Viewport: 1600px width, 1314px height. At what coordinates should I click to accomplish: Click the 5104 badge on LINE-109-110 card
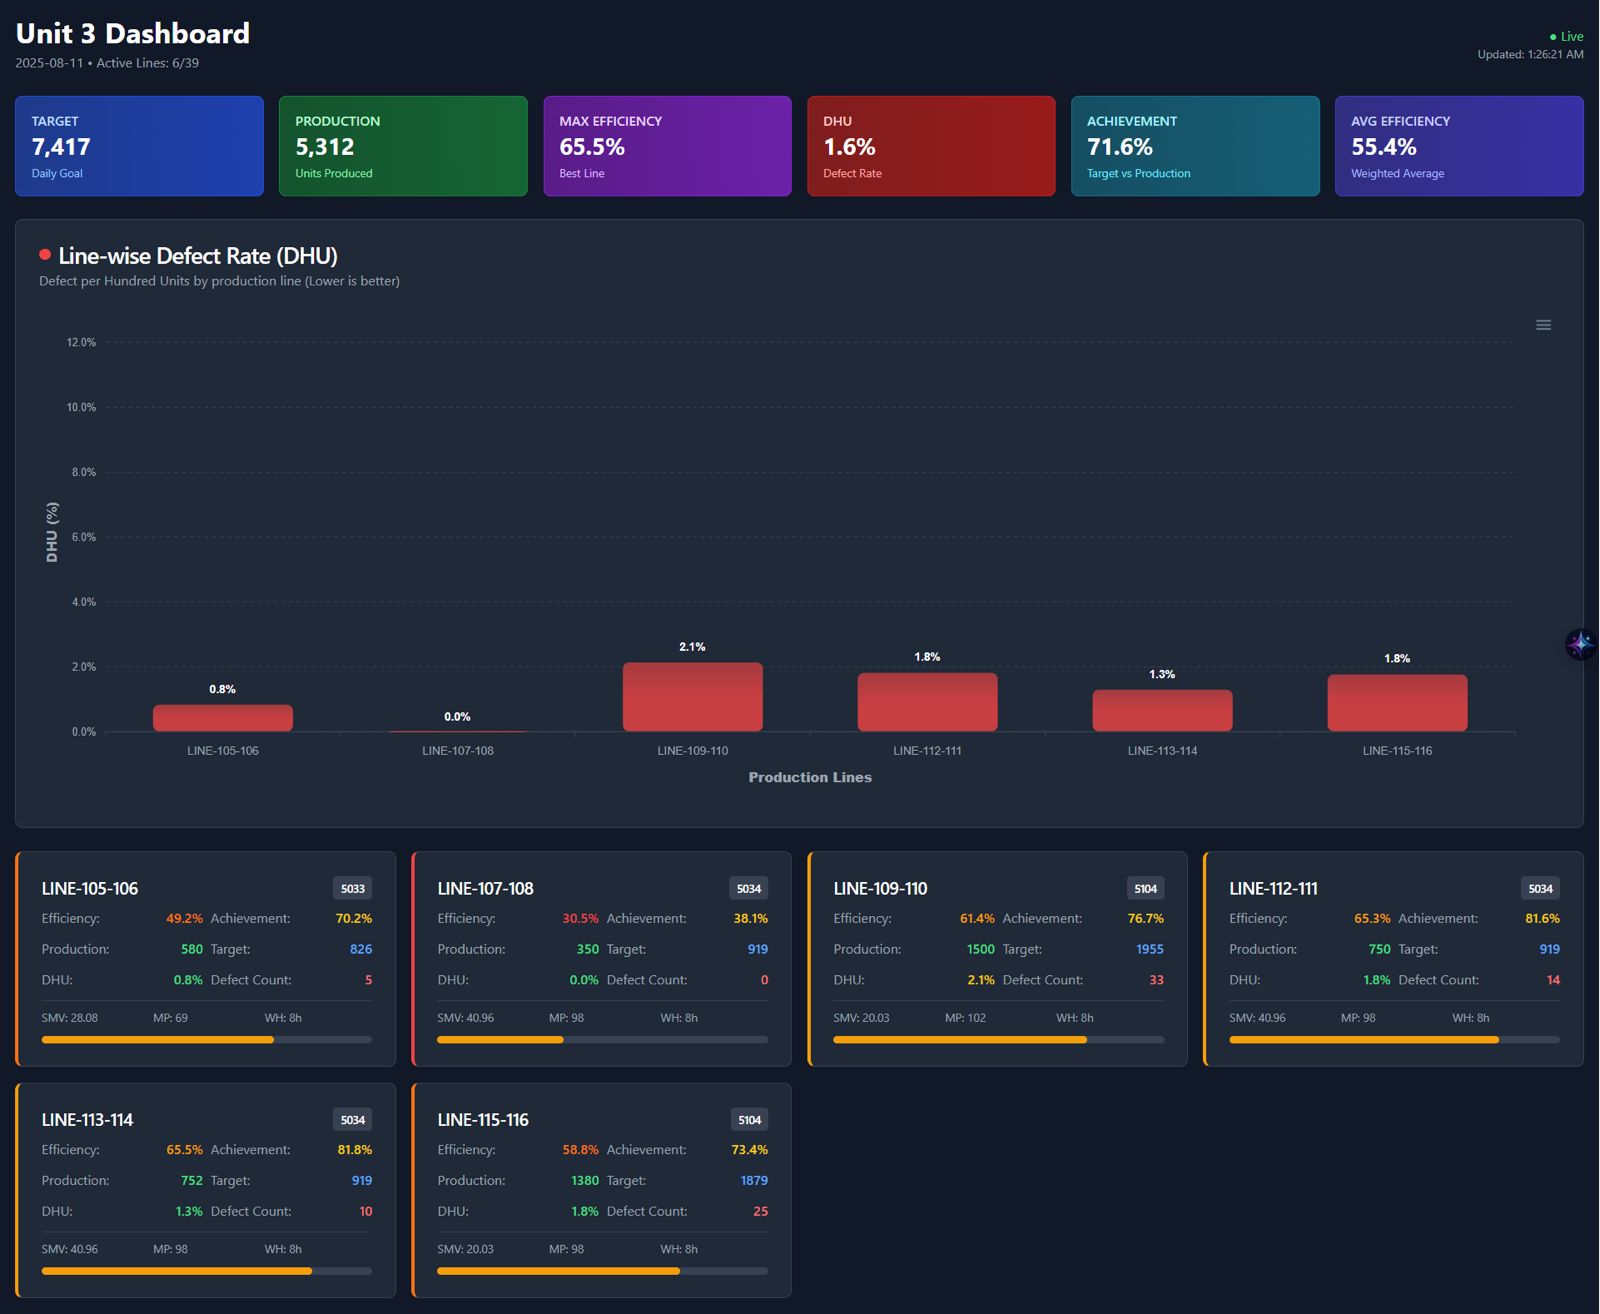coord(1145,888)
